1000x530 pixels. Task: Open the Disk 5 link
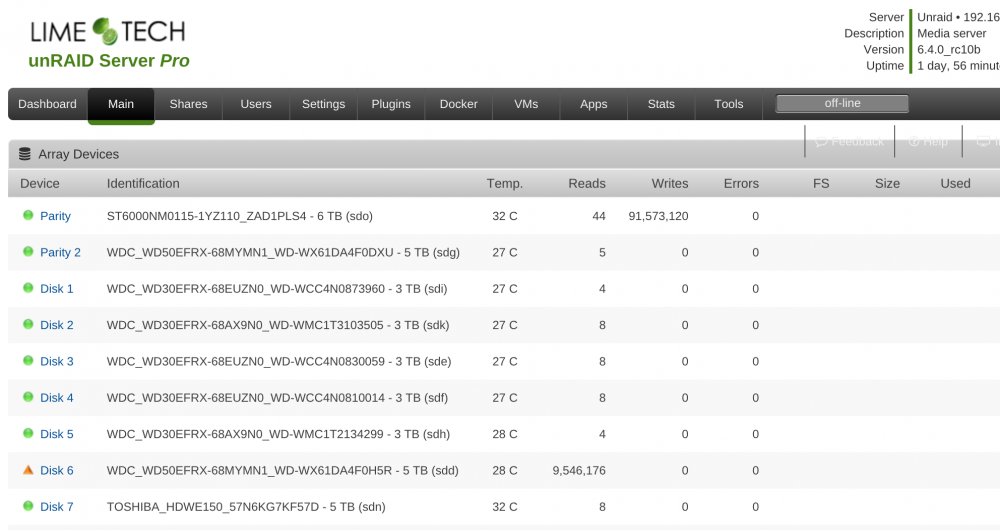57,434
